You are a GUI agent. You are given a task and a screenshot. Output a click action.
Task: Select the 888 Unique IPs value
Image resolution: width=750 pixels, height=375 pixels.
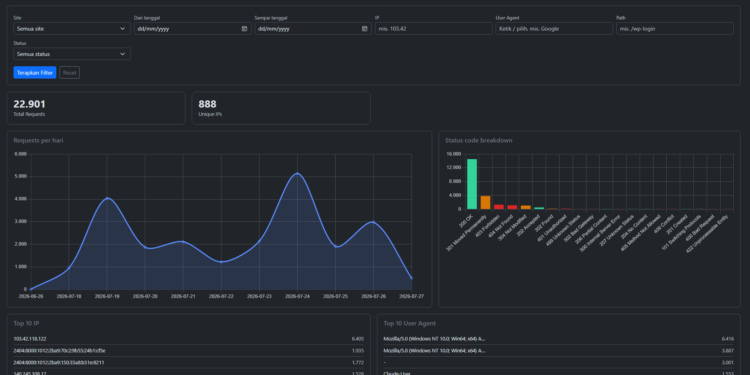208,104
